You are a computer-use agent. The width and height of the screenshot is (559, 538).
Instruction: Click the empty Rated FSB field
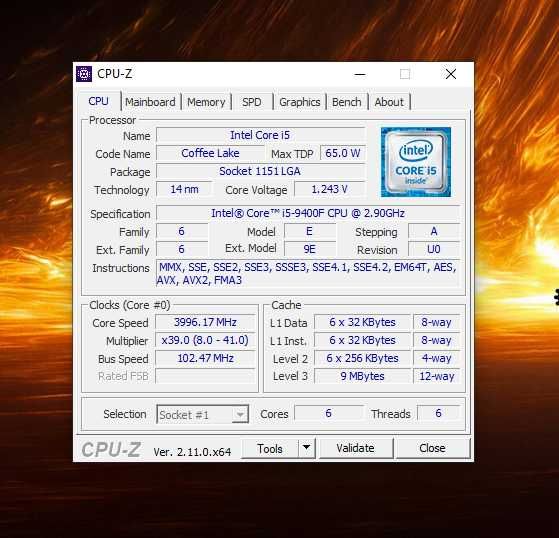click(x=205, y=376)
